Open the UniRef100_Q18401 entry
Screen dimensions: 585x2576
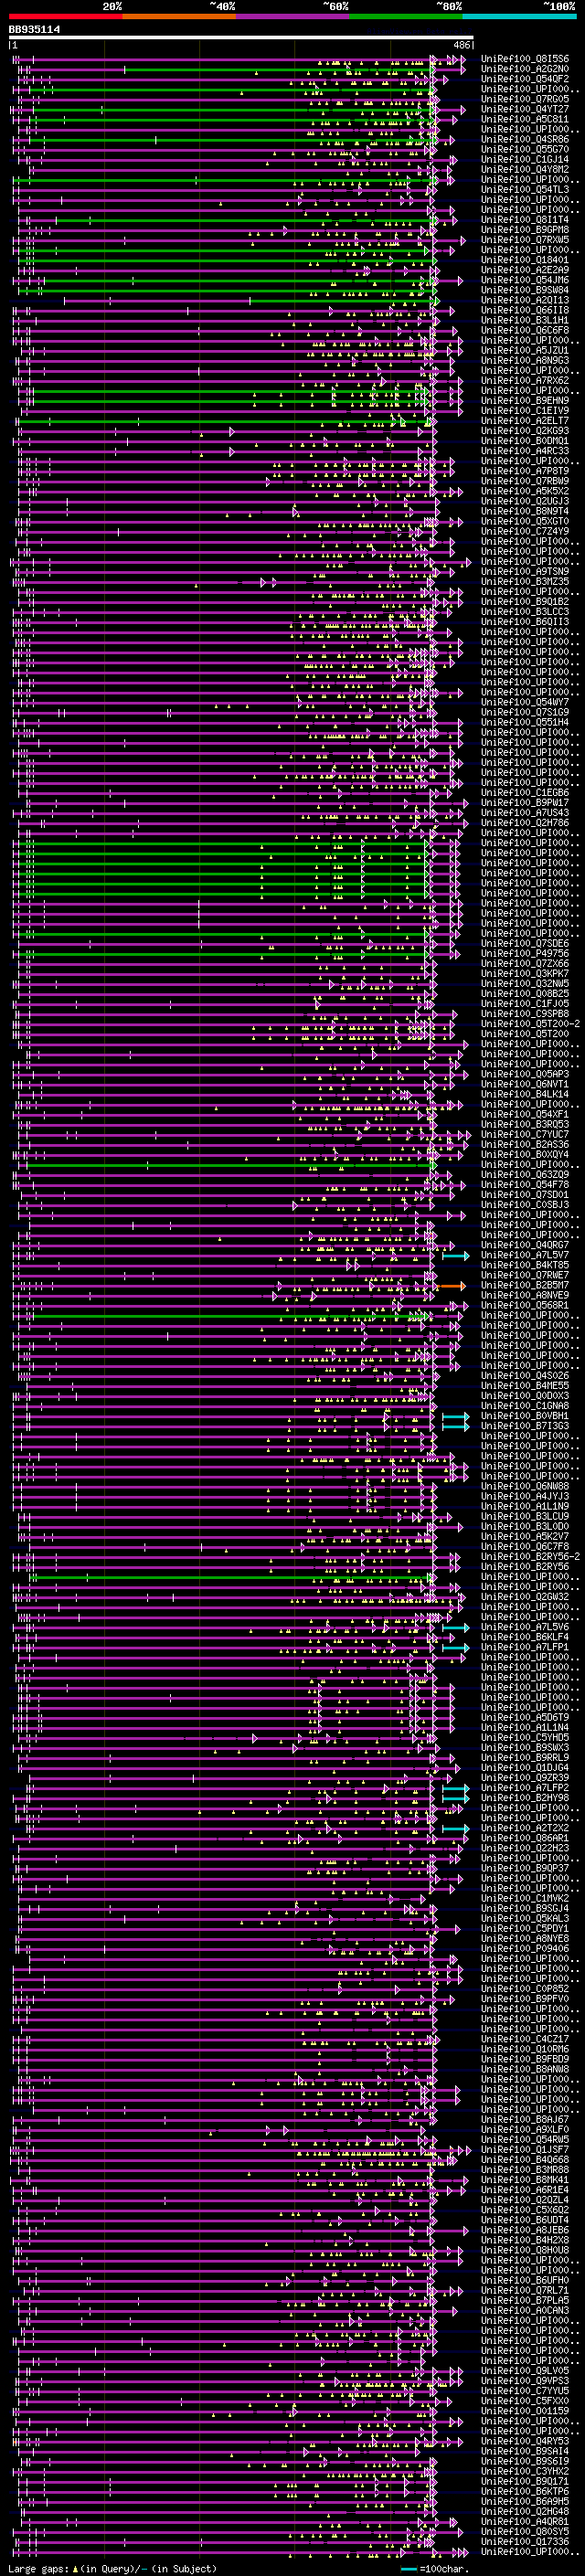524,260
